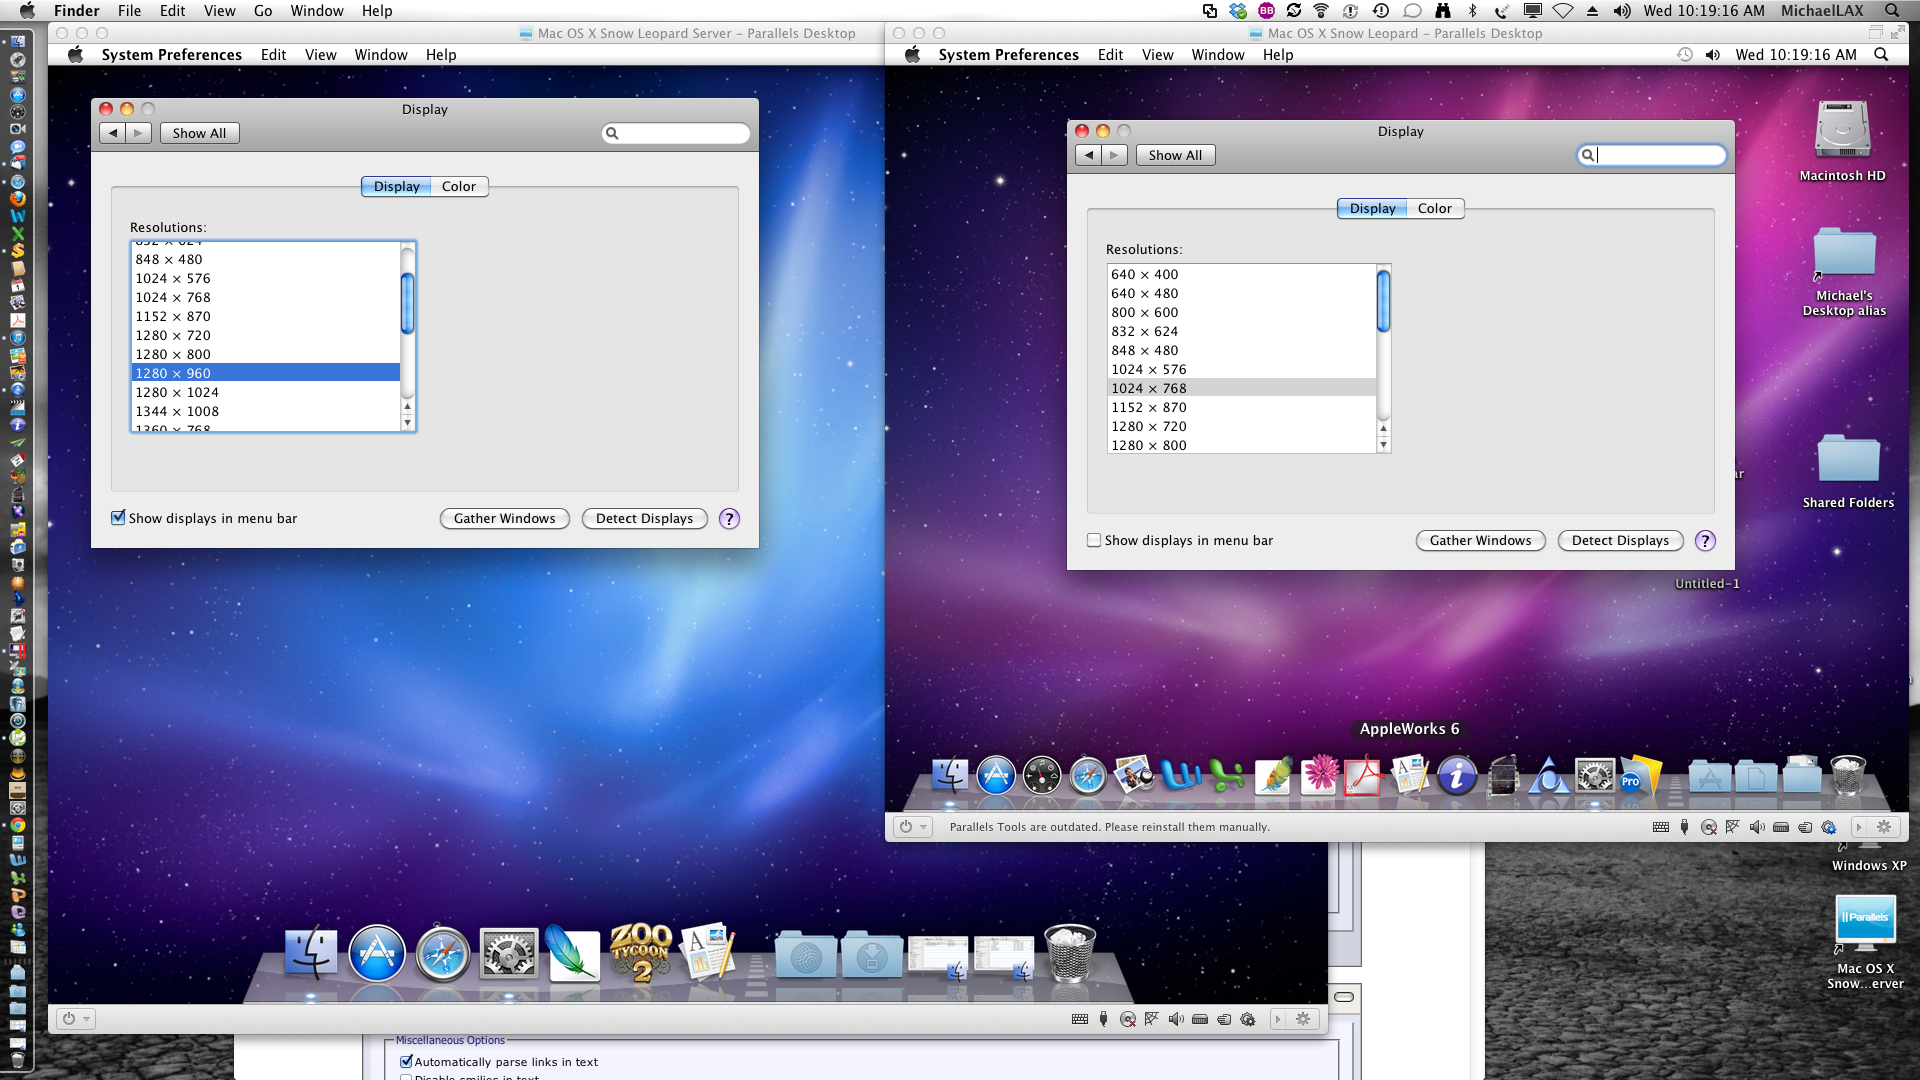Click search field in Server Display window

[x=676, y=133]
